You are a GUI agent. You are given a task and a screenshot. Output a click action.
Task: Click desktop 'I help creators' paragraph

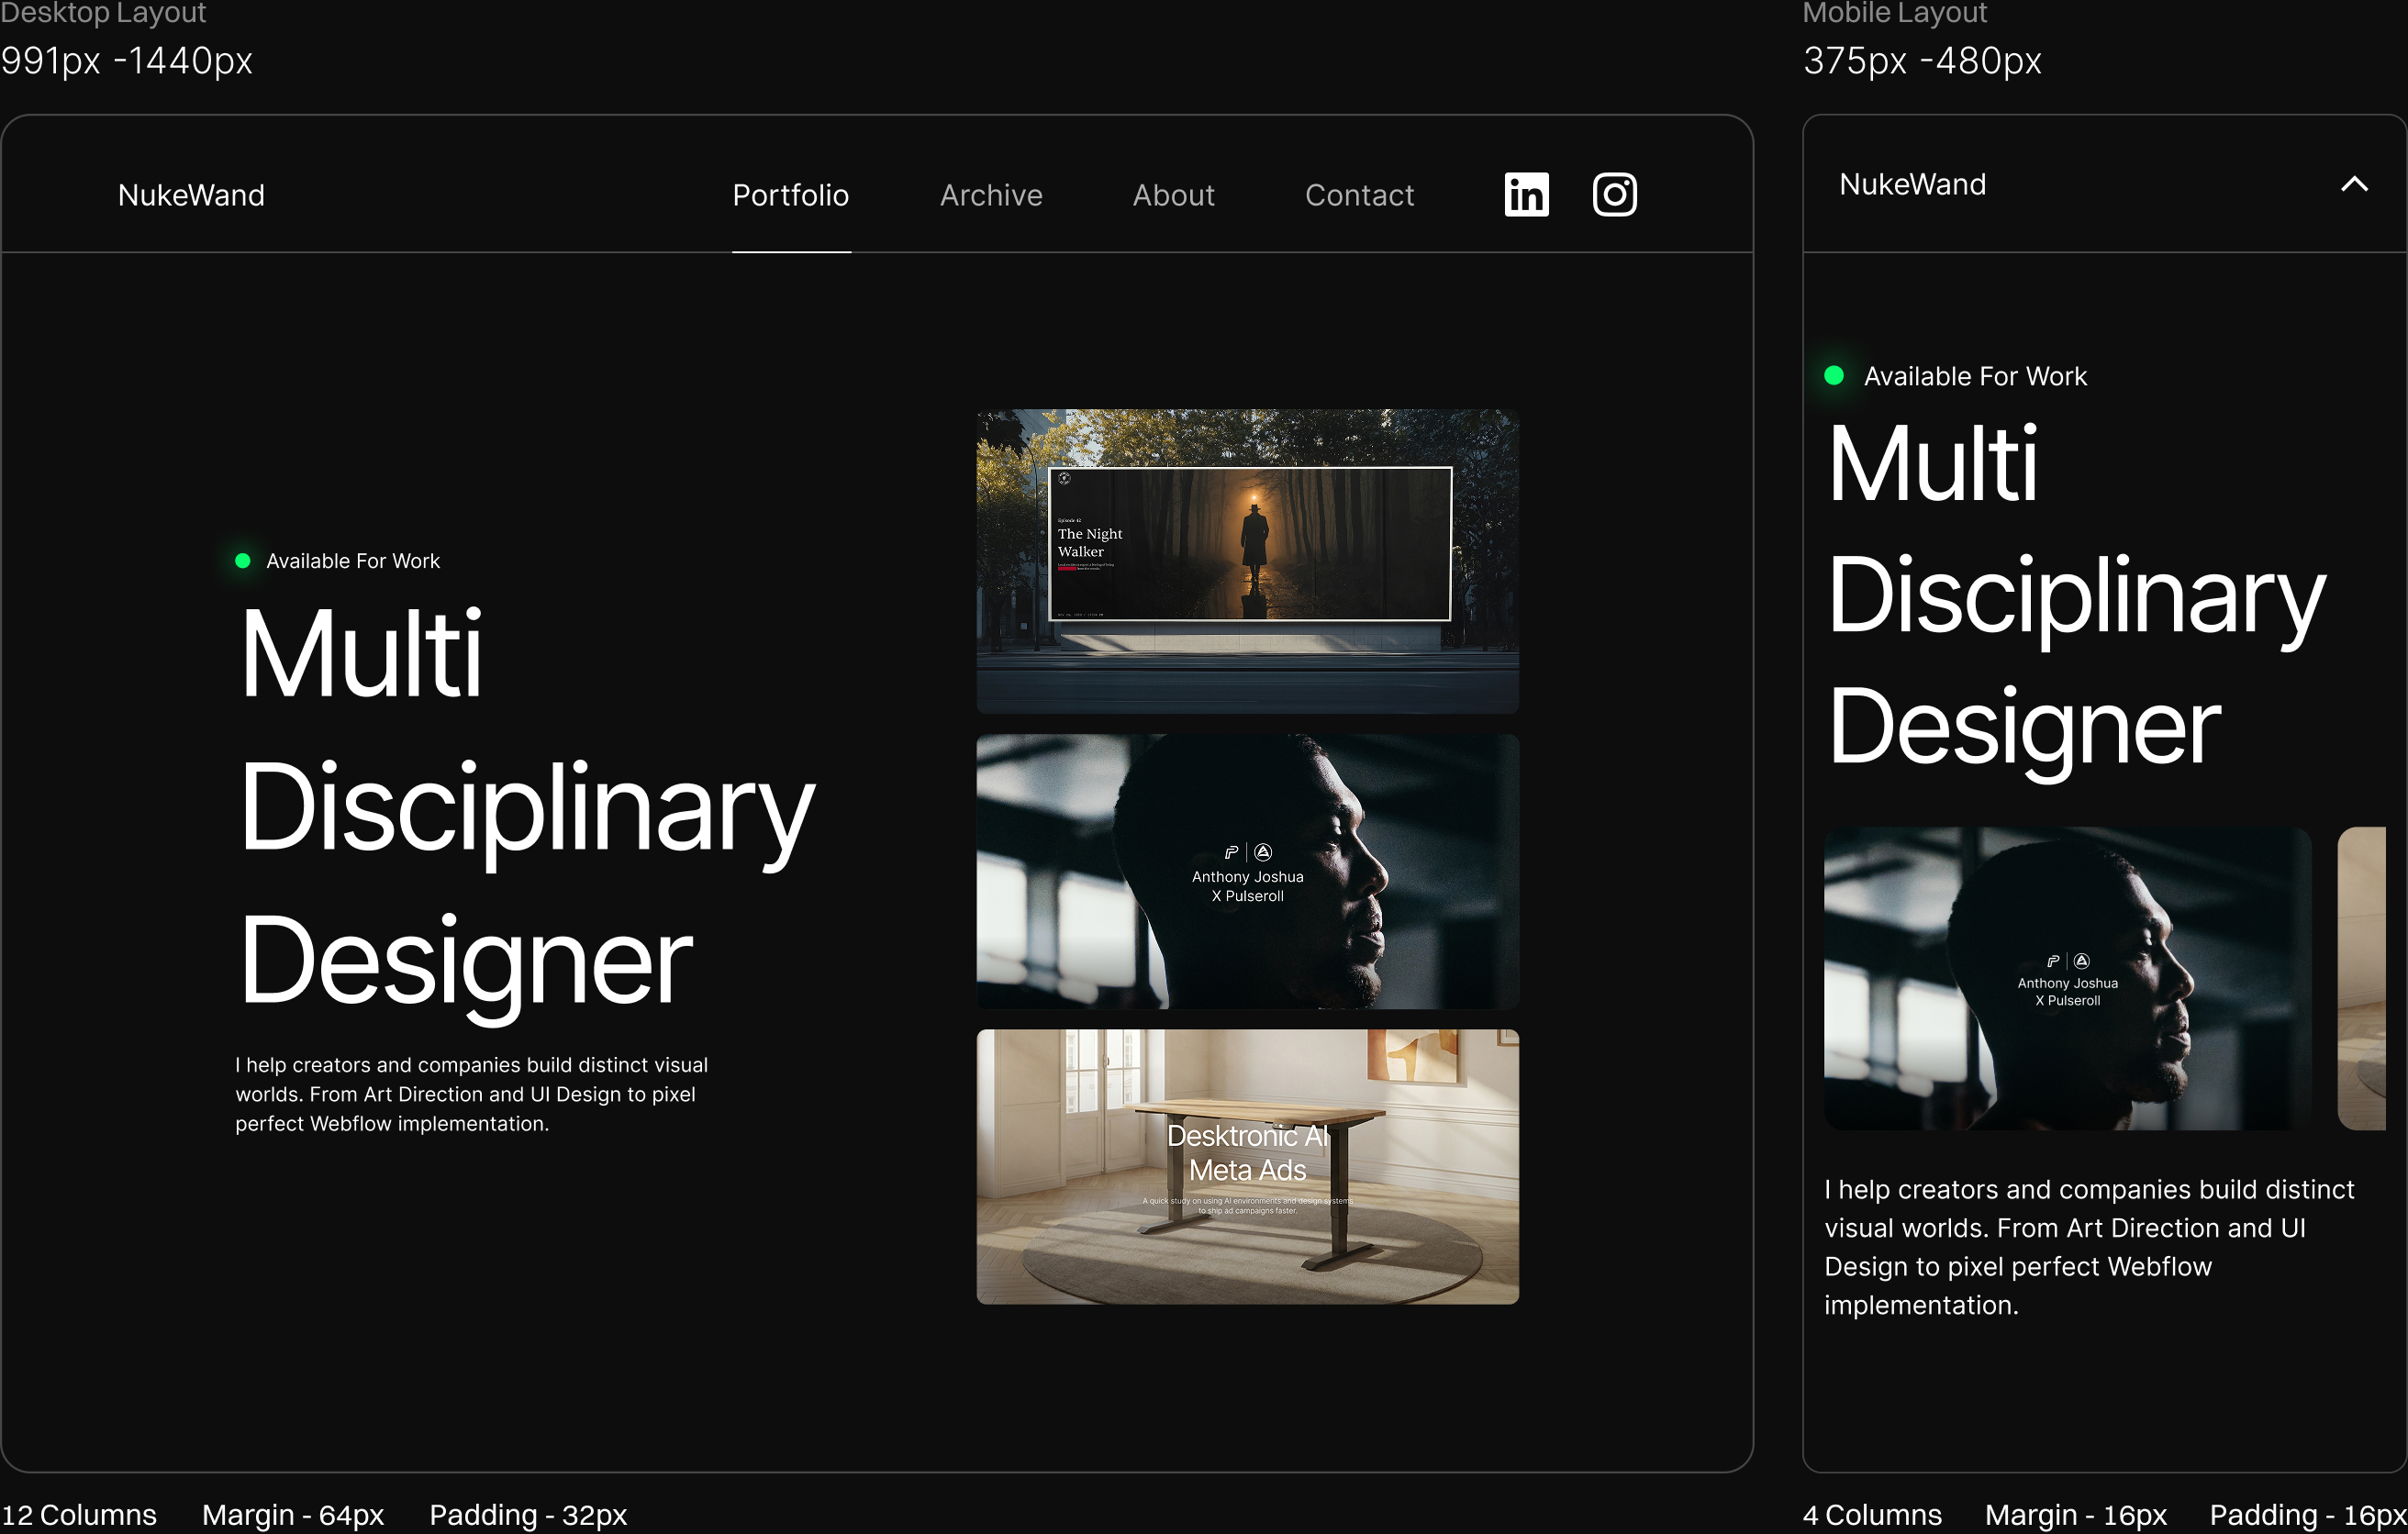(472, 1094)
